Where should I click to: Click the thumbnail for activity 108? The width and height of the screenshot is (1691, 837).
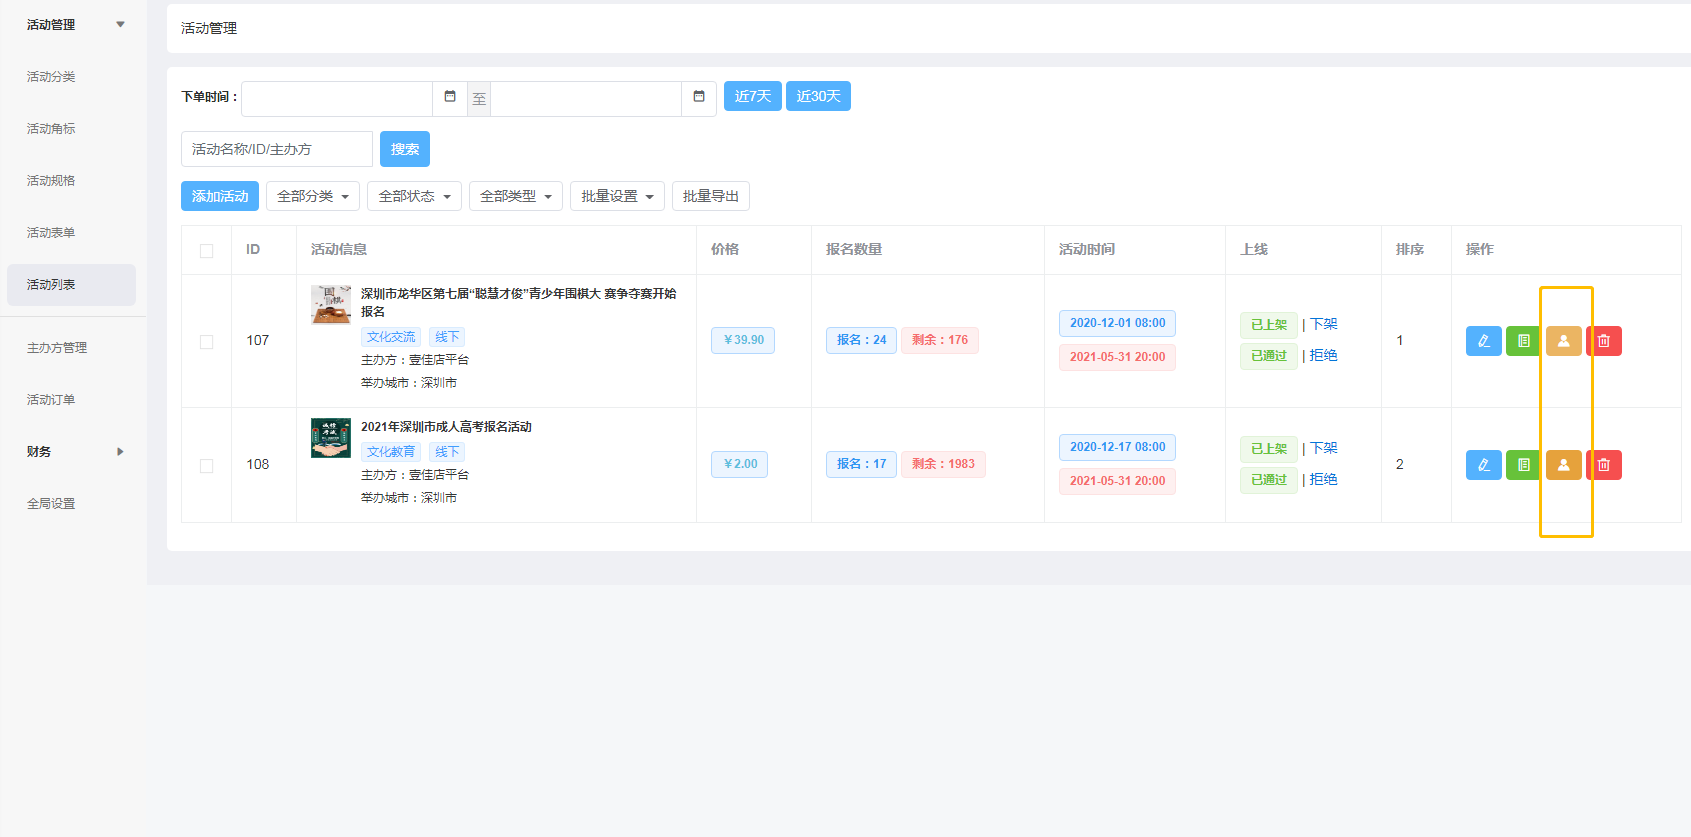331,438
